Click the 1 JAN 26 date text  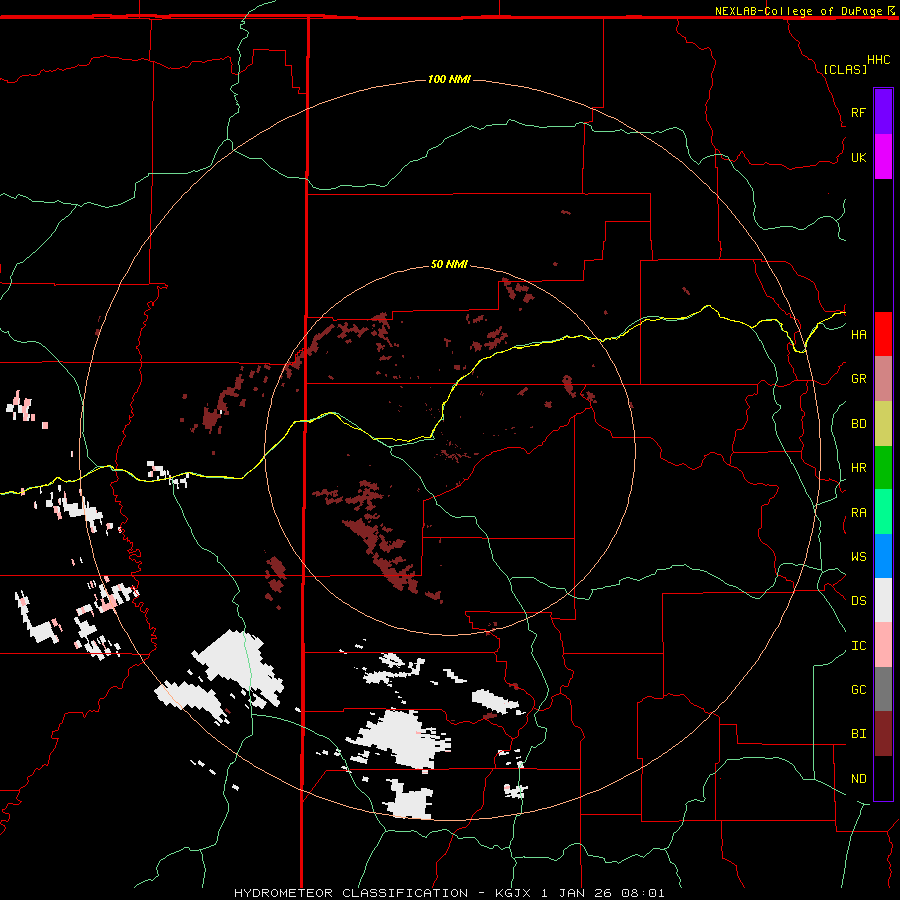coord(576,893)
